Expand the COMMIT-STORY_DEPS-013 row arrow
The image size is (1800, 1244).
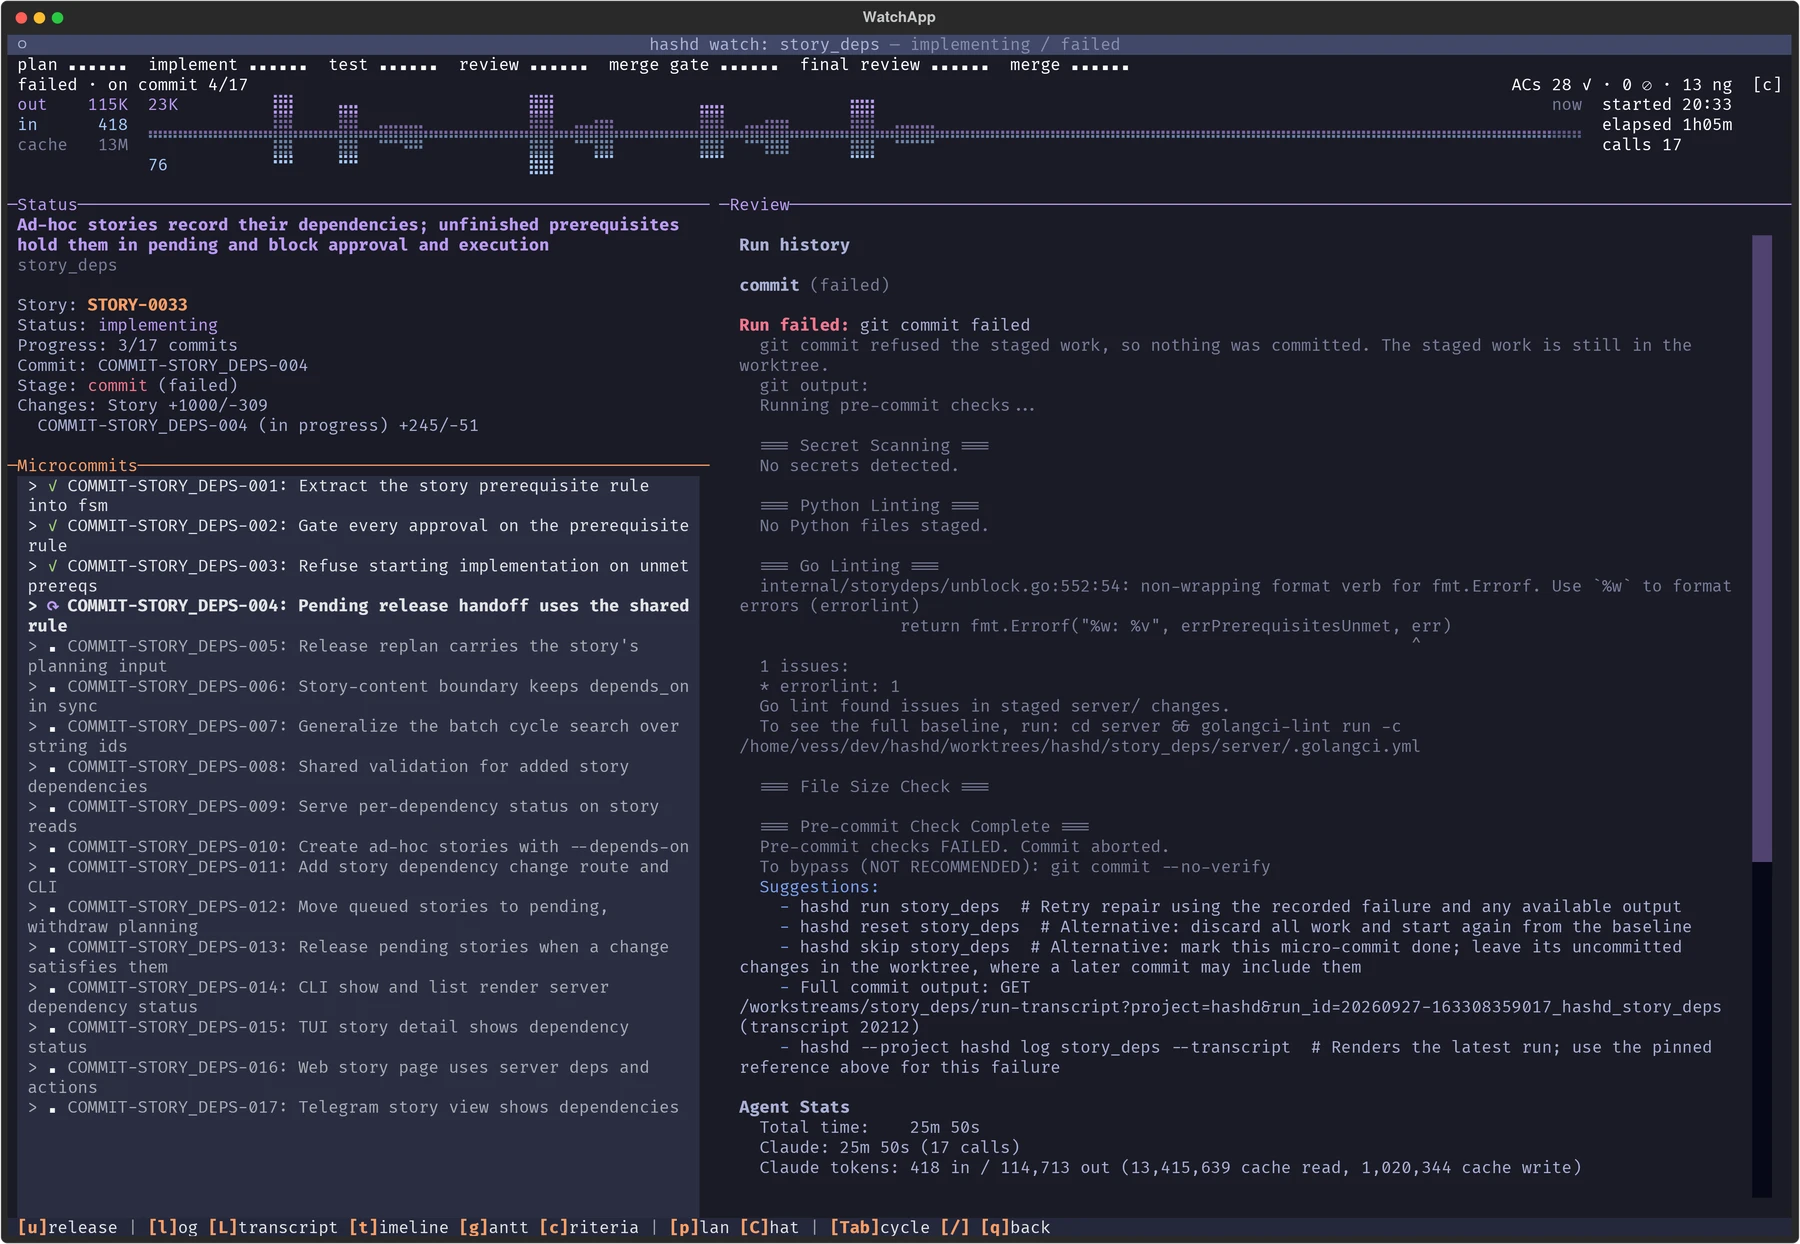click(x=33, y=947)
